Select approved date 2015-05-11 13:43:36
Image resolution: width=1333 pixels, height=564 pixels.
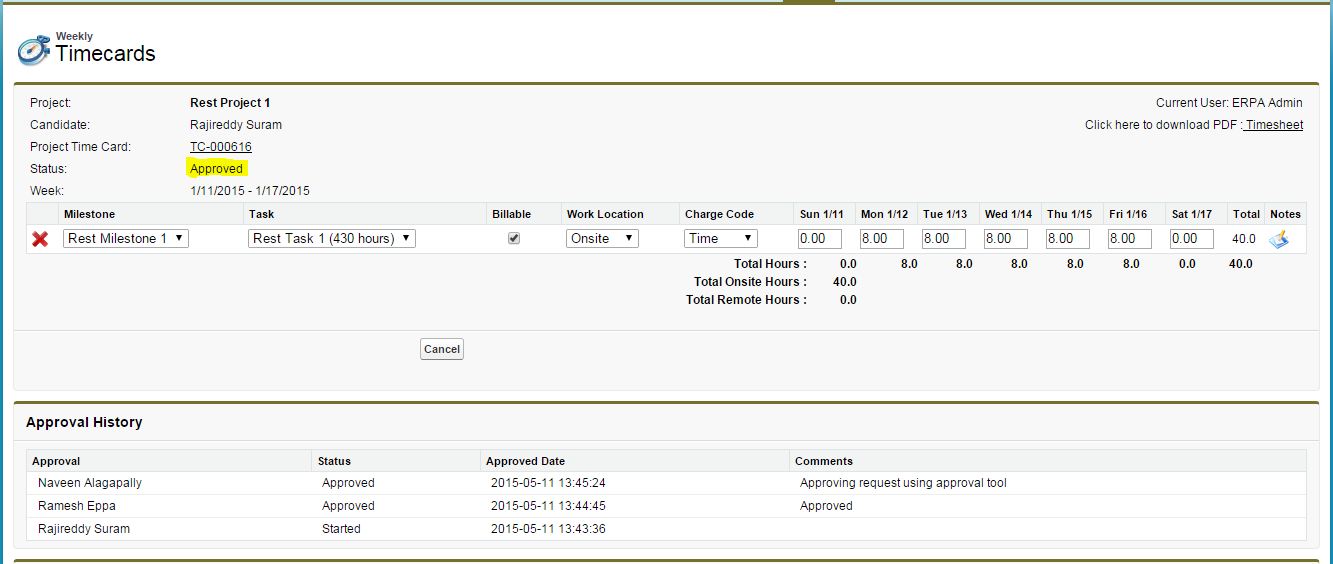[x=548, y=529]
